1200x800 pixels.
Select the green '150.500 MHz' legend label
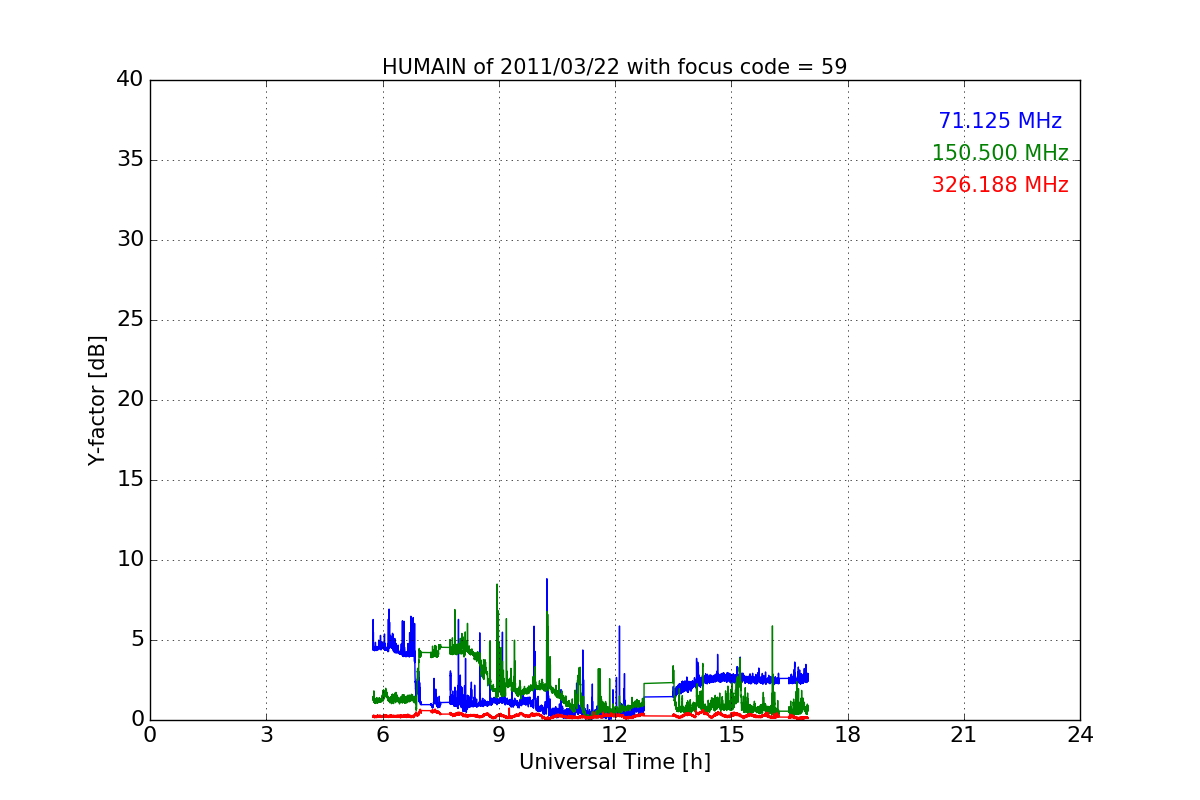(1000, 153)
